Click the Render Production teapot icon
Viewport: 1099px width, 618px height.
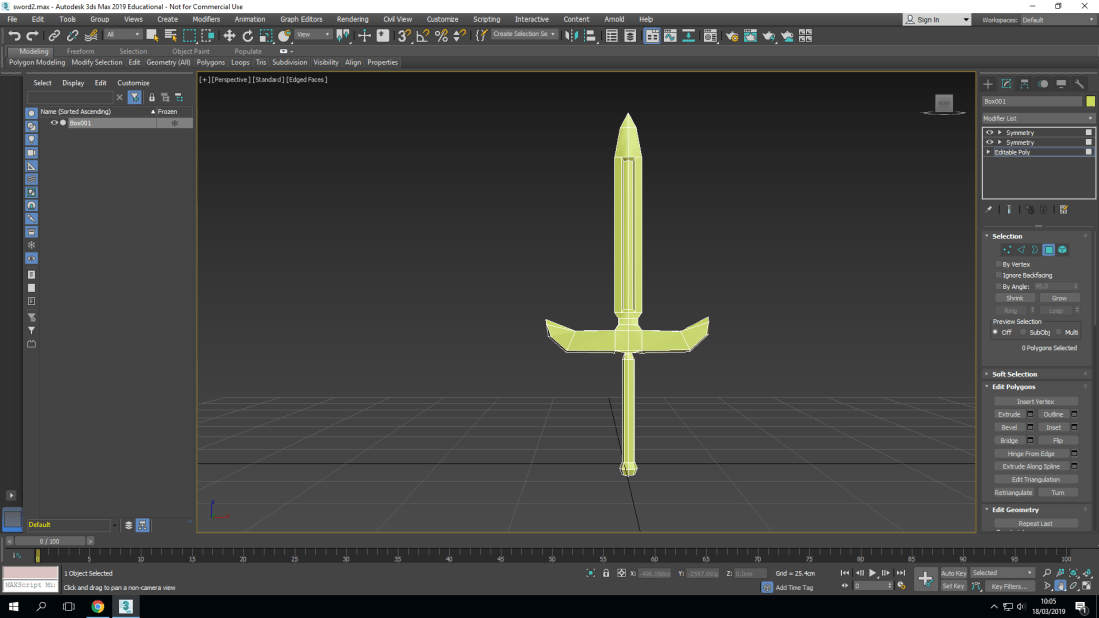(769, 35)
